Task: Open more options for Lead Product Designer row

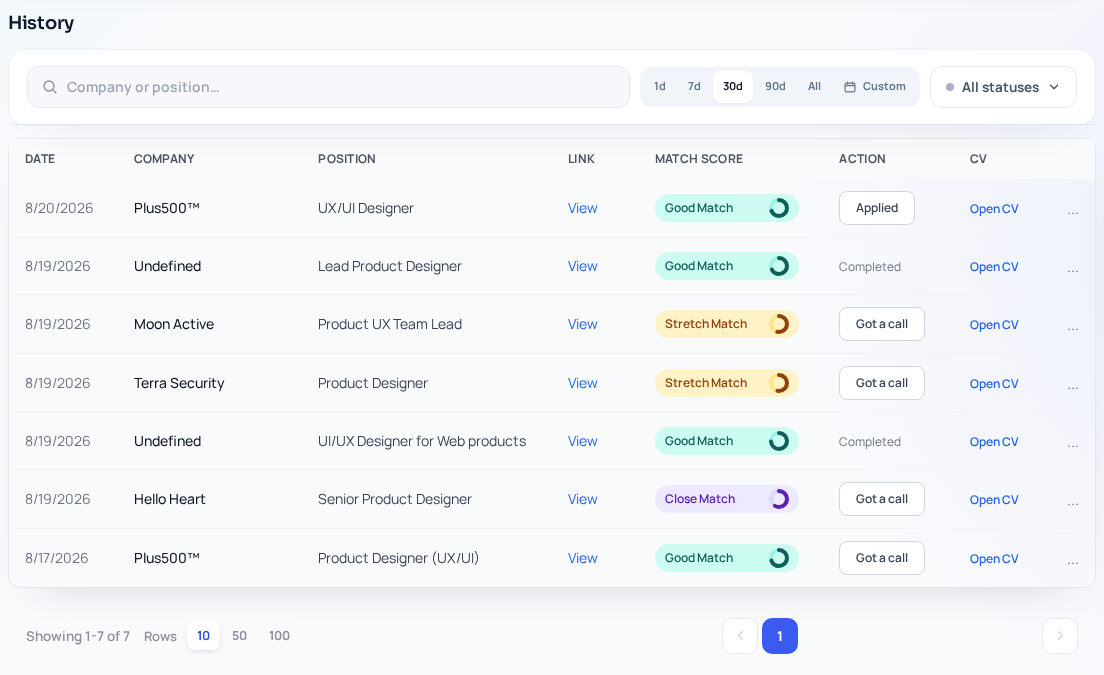Action: pyautogui.click(x=1072, y=270)
